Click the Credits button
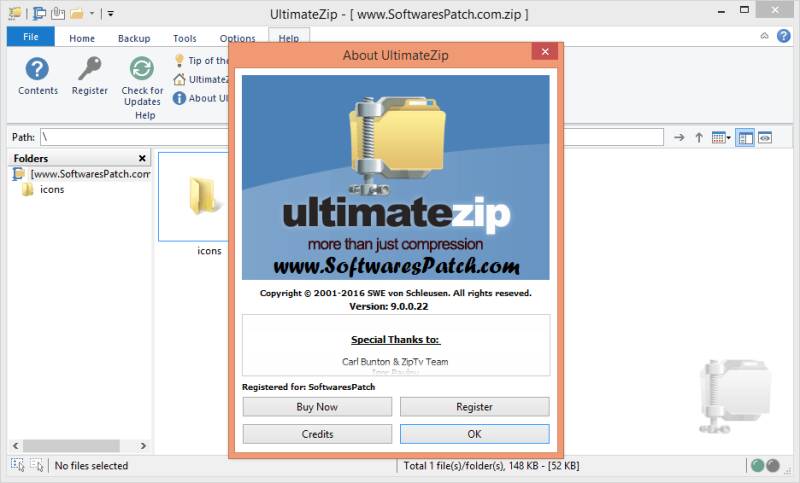The width and height of the screenshot is (800, 483). [317, 434]
